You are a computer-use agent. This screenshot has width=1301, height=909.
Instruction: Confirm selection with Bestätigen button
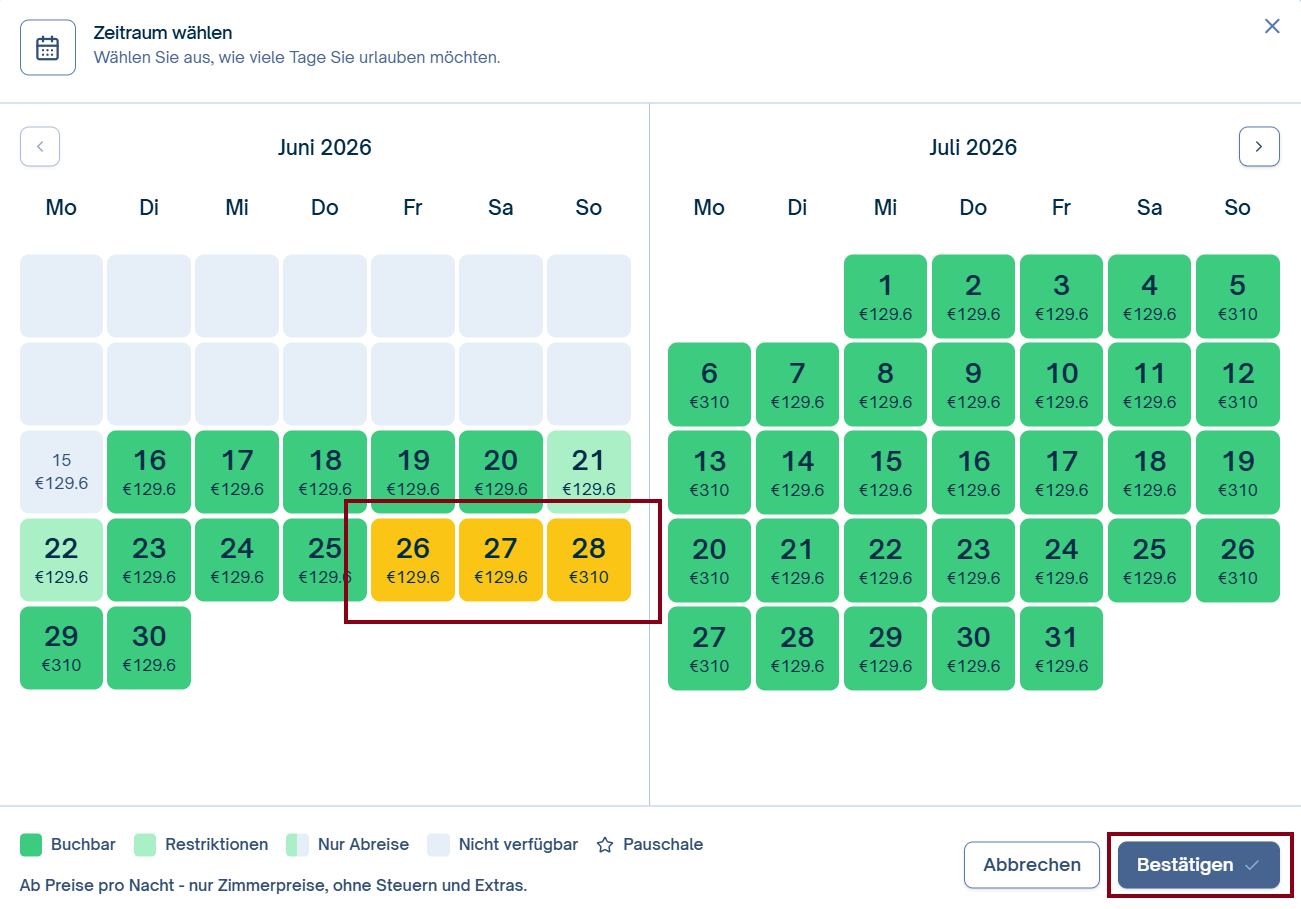(1199, 865)
